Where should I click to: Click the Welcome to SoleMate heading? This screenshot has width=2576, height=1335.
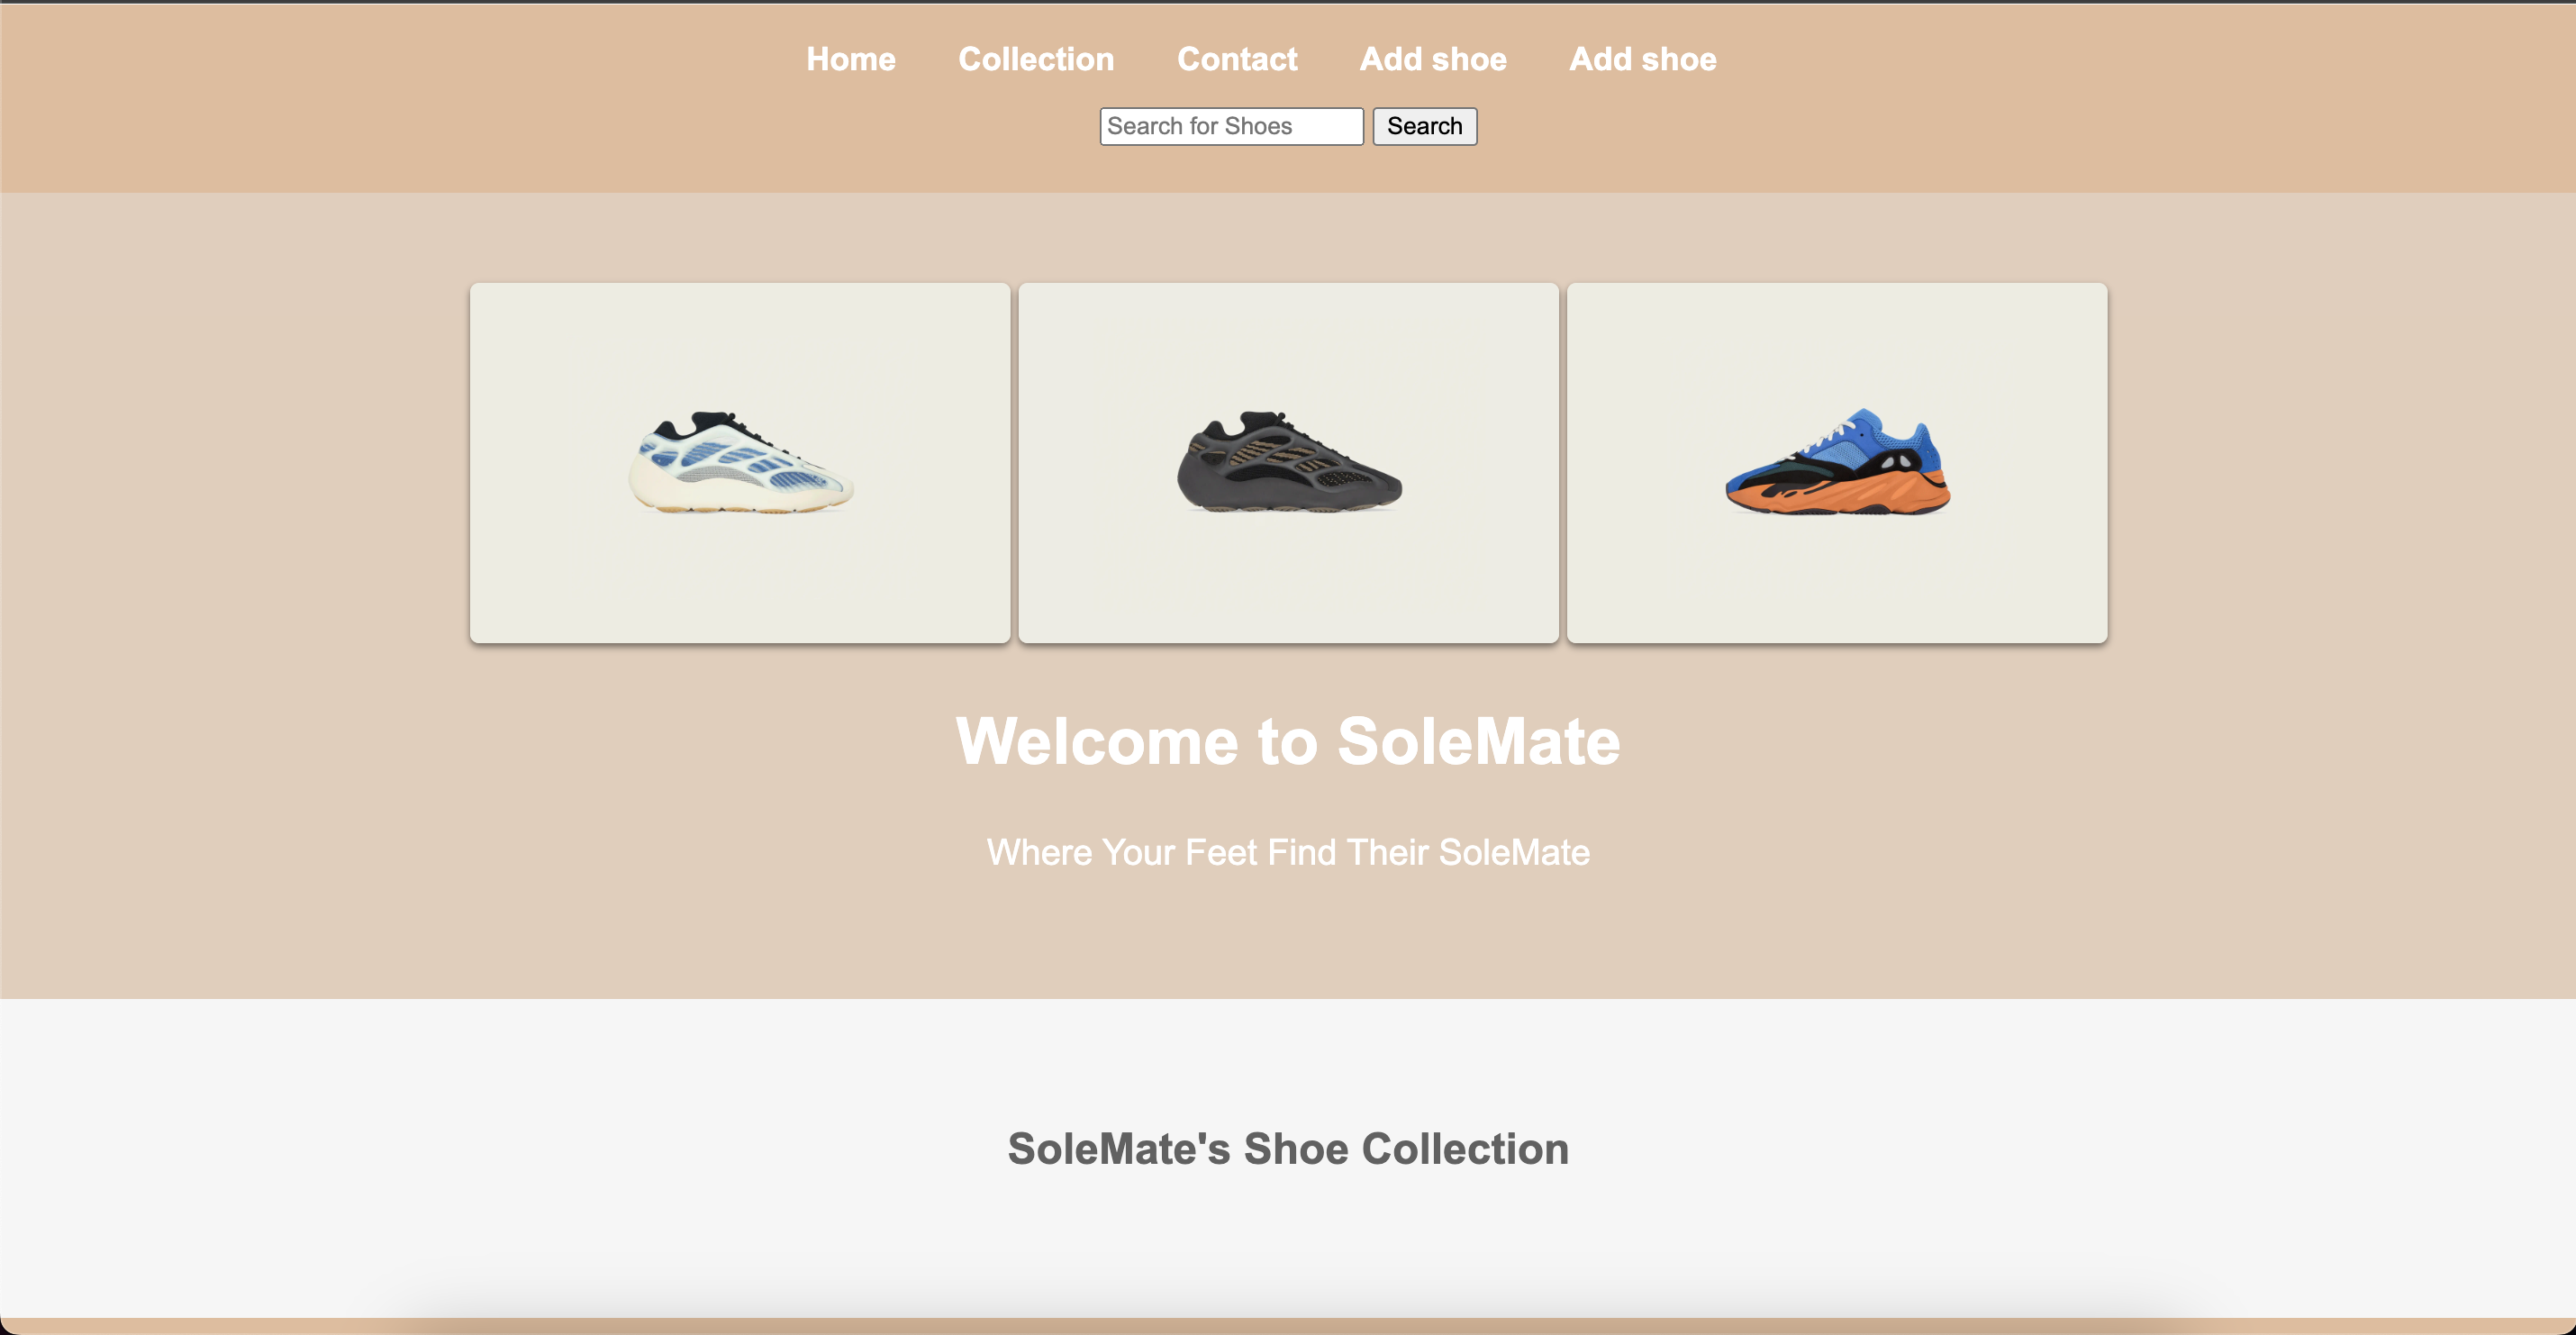1287,741
